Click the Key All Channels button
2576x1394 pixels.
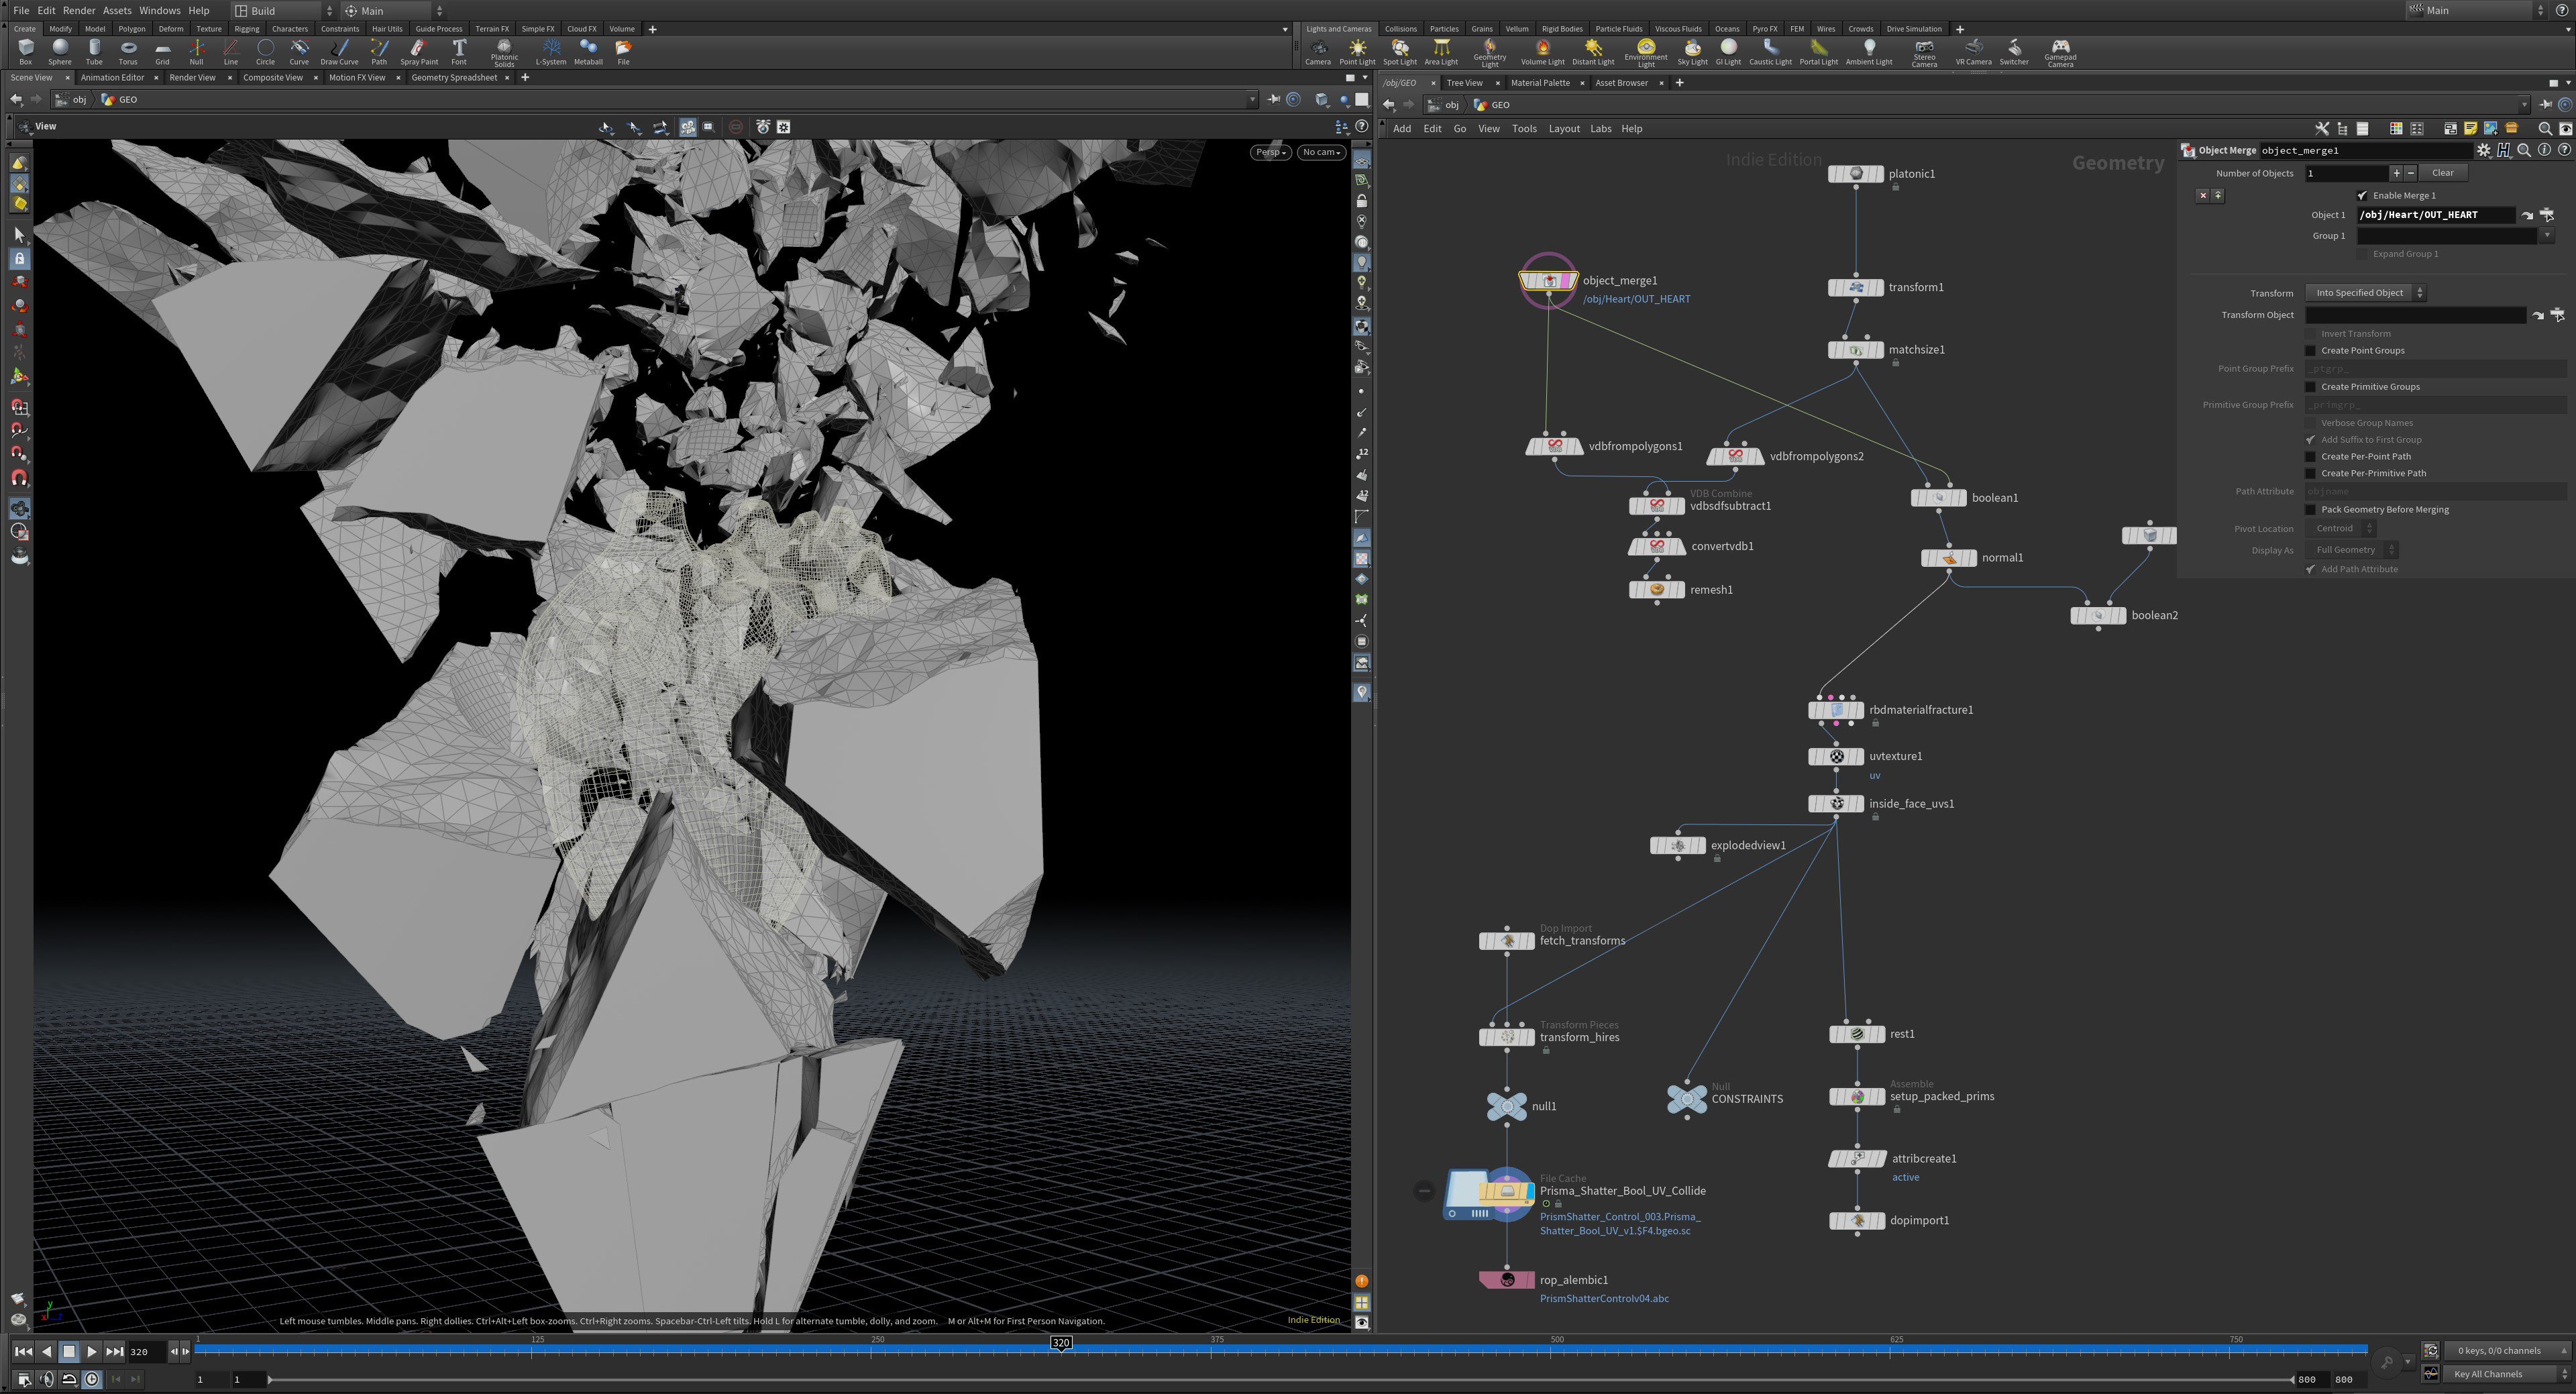click(2488, 1374)
